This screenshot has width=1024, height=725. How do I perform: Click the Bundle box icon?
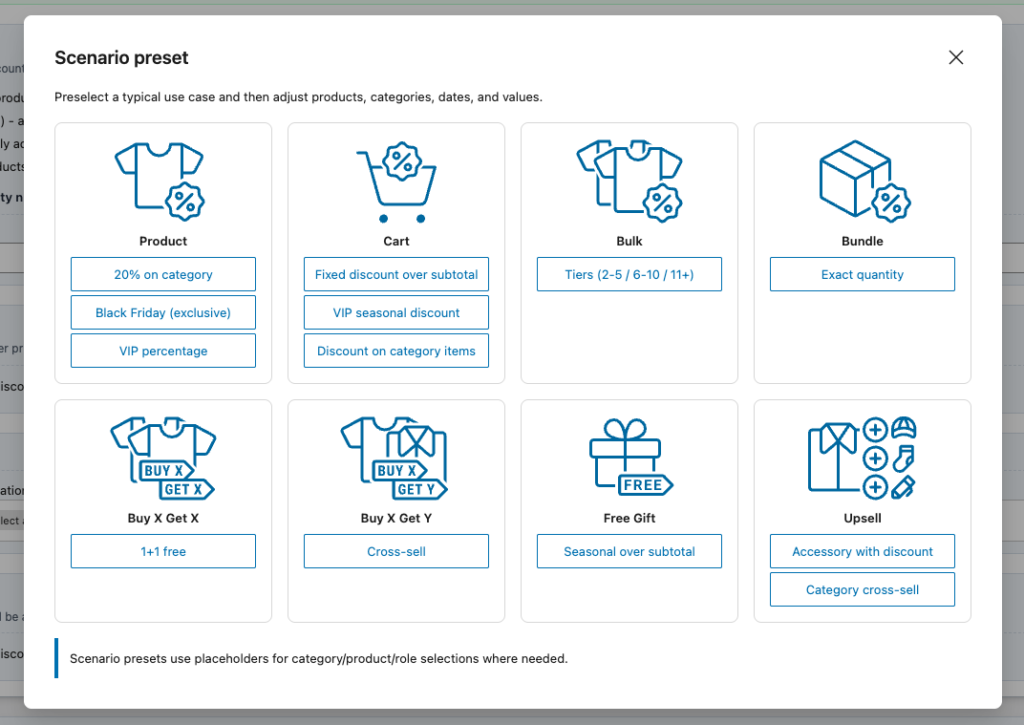pyautogui.click(x=862, y=181)
